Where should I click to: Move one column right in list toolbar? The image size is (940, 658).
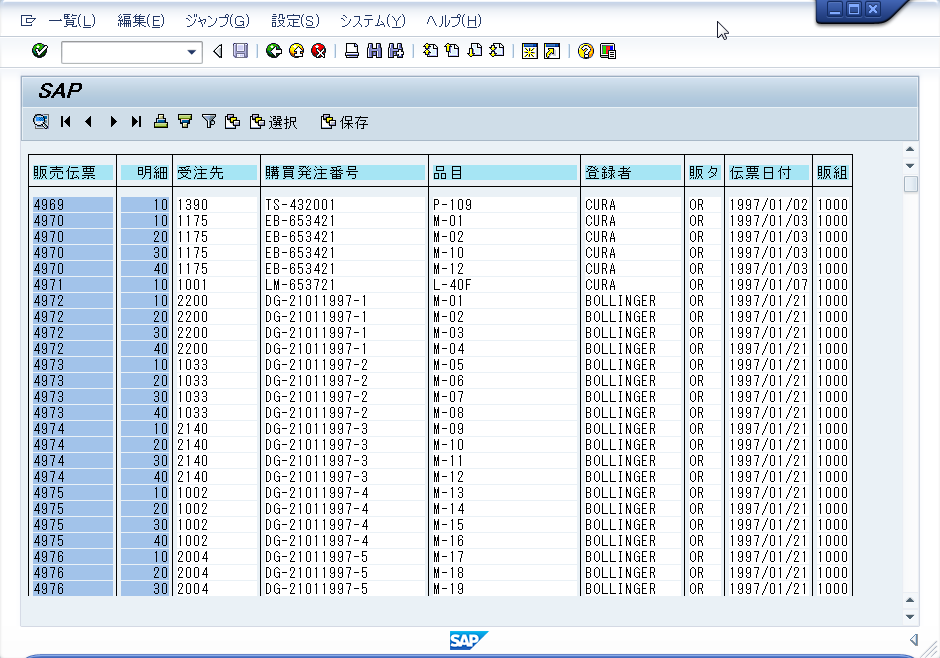click(113, 122)
